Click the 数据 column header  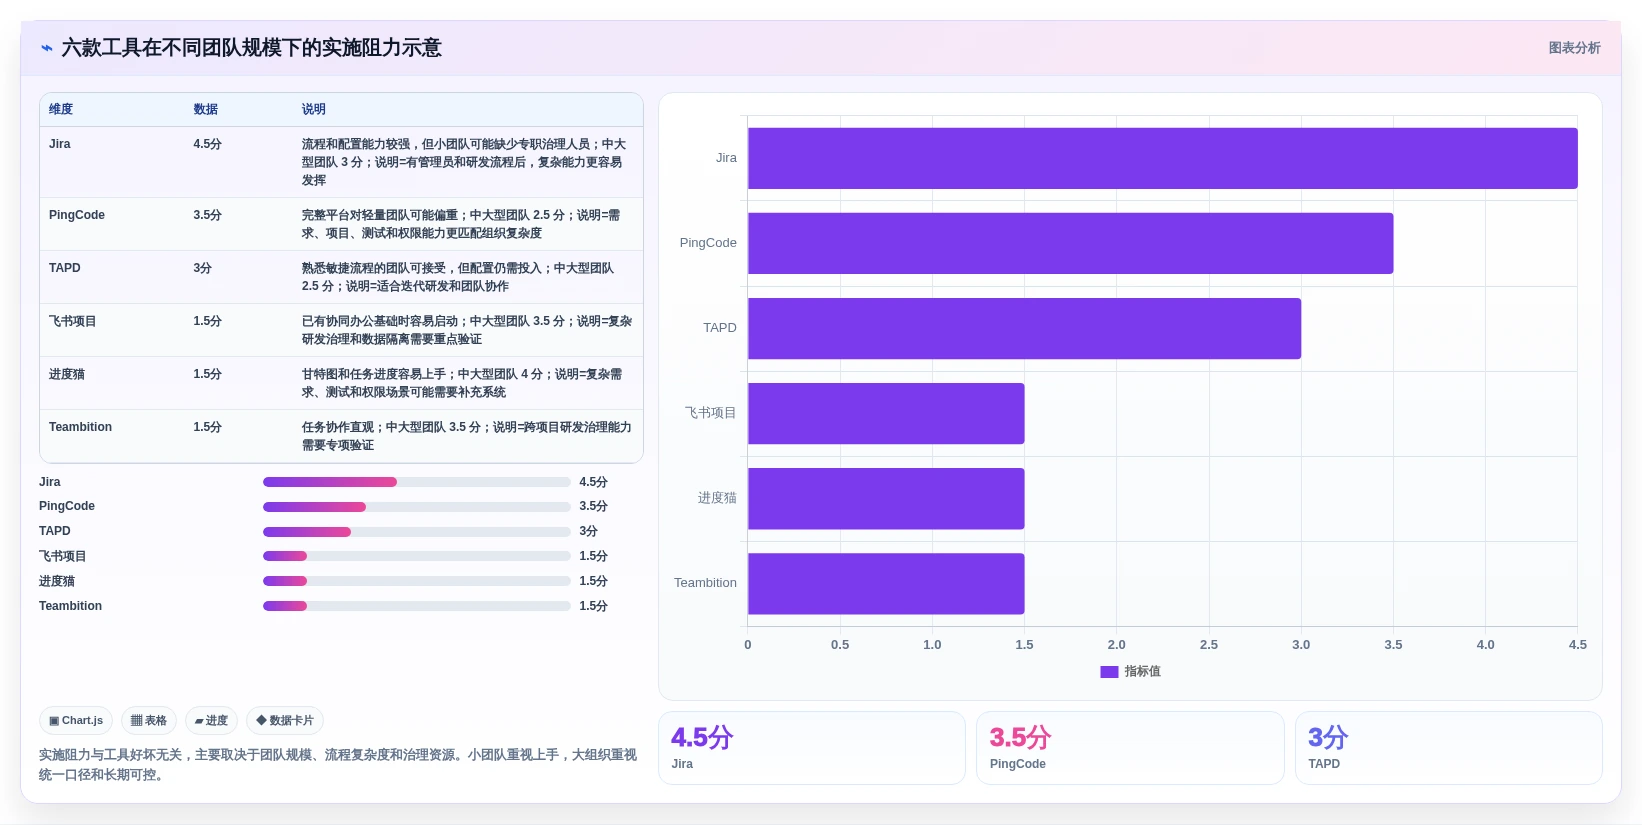(206, 109)
